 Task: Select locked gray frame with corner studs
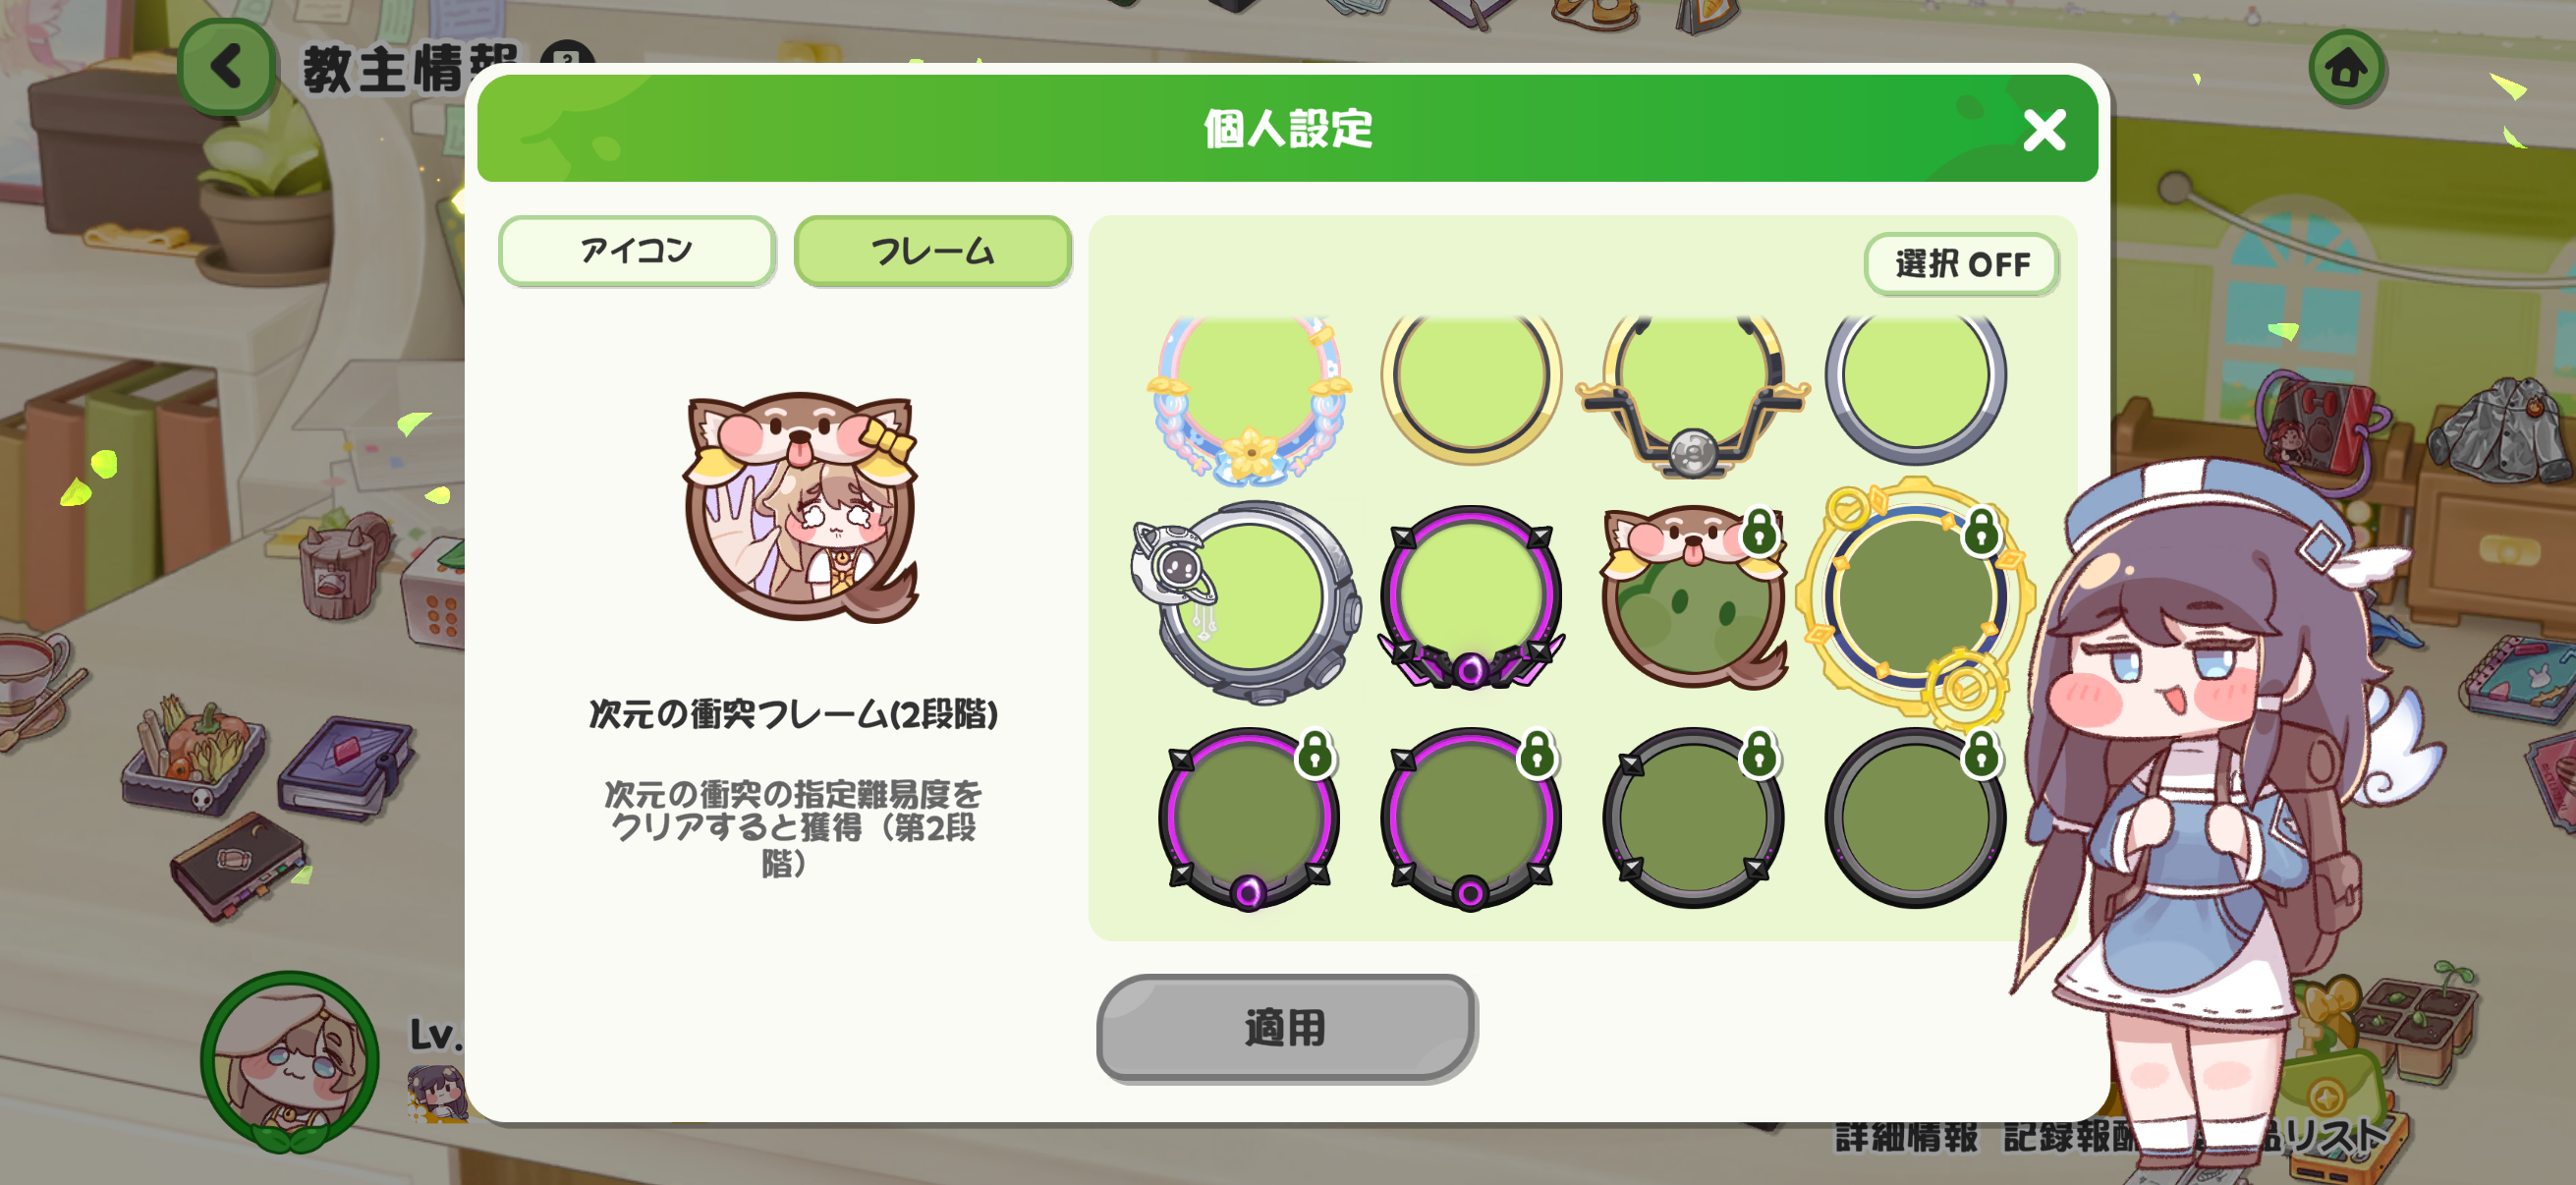1692,818
